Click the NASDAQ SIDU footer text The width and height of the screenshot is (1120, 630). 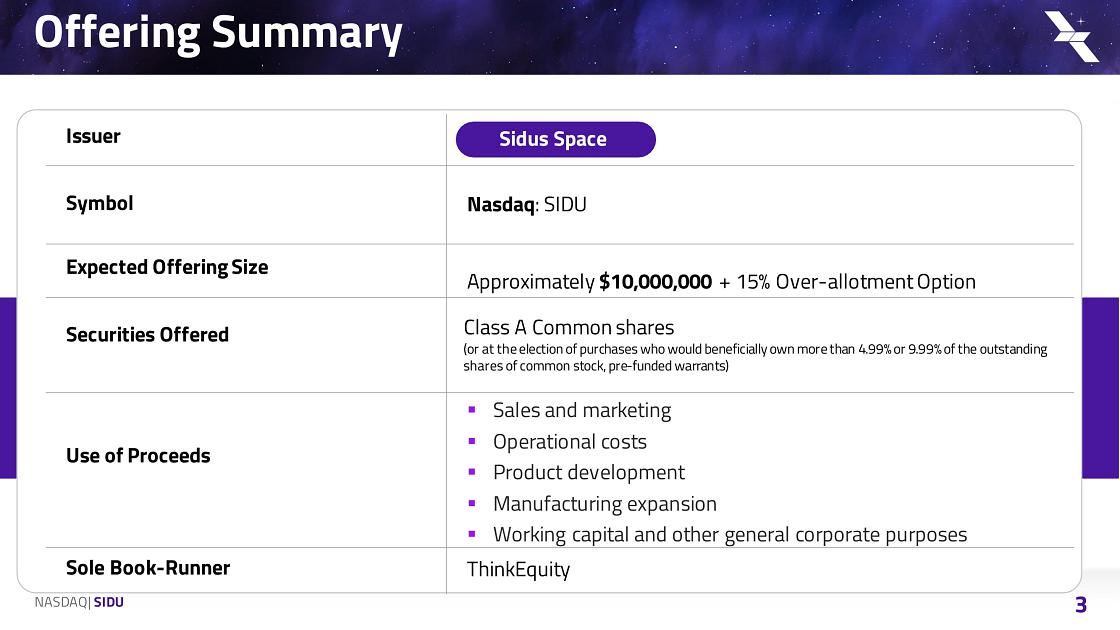79,603
